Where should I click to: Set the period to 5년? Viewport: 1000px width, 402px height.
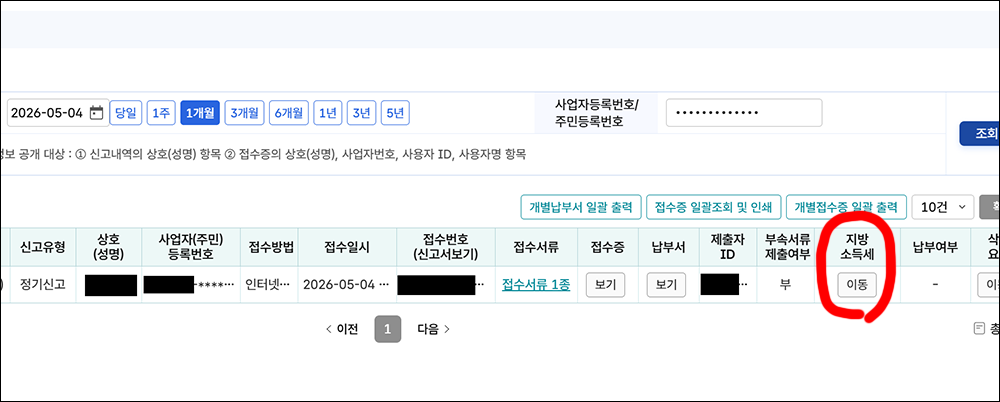395,113
